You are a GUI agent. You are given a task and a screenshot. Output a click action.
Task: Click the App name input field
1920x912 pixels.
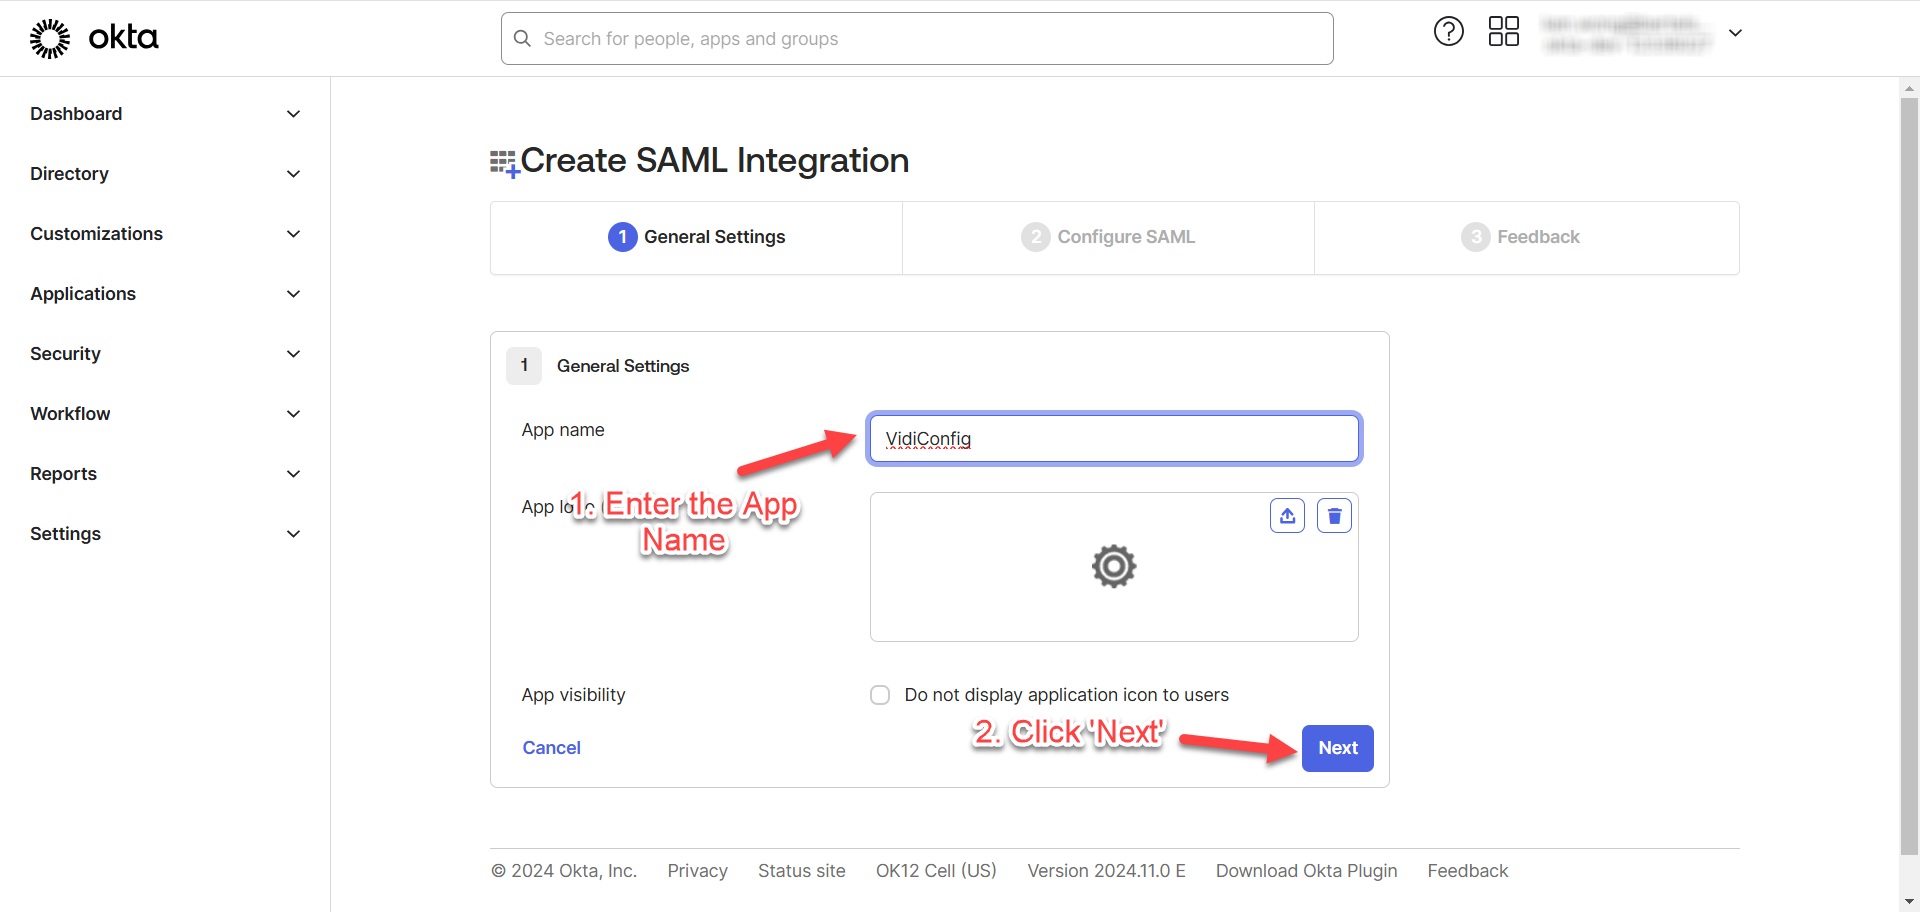1114,439
